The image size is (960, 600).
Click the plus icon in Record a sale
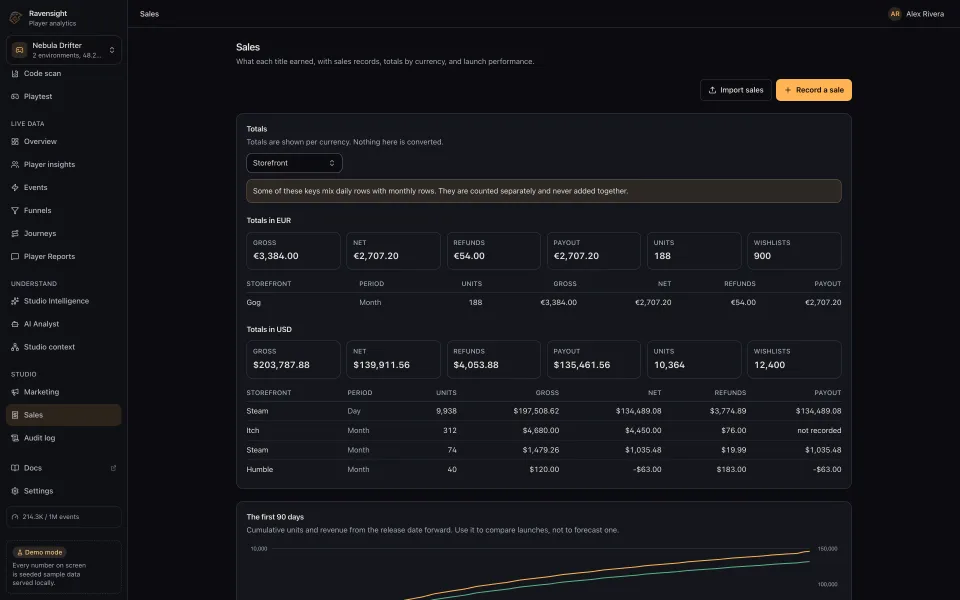point(787,90)
